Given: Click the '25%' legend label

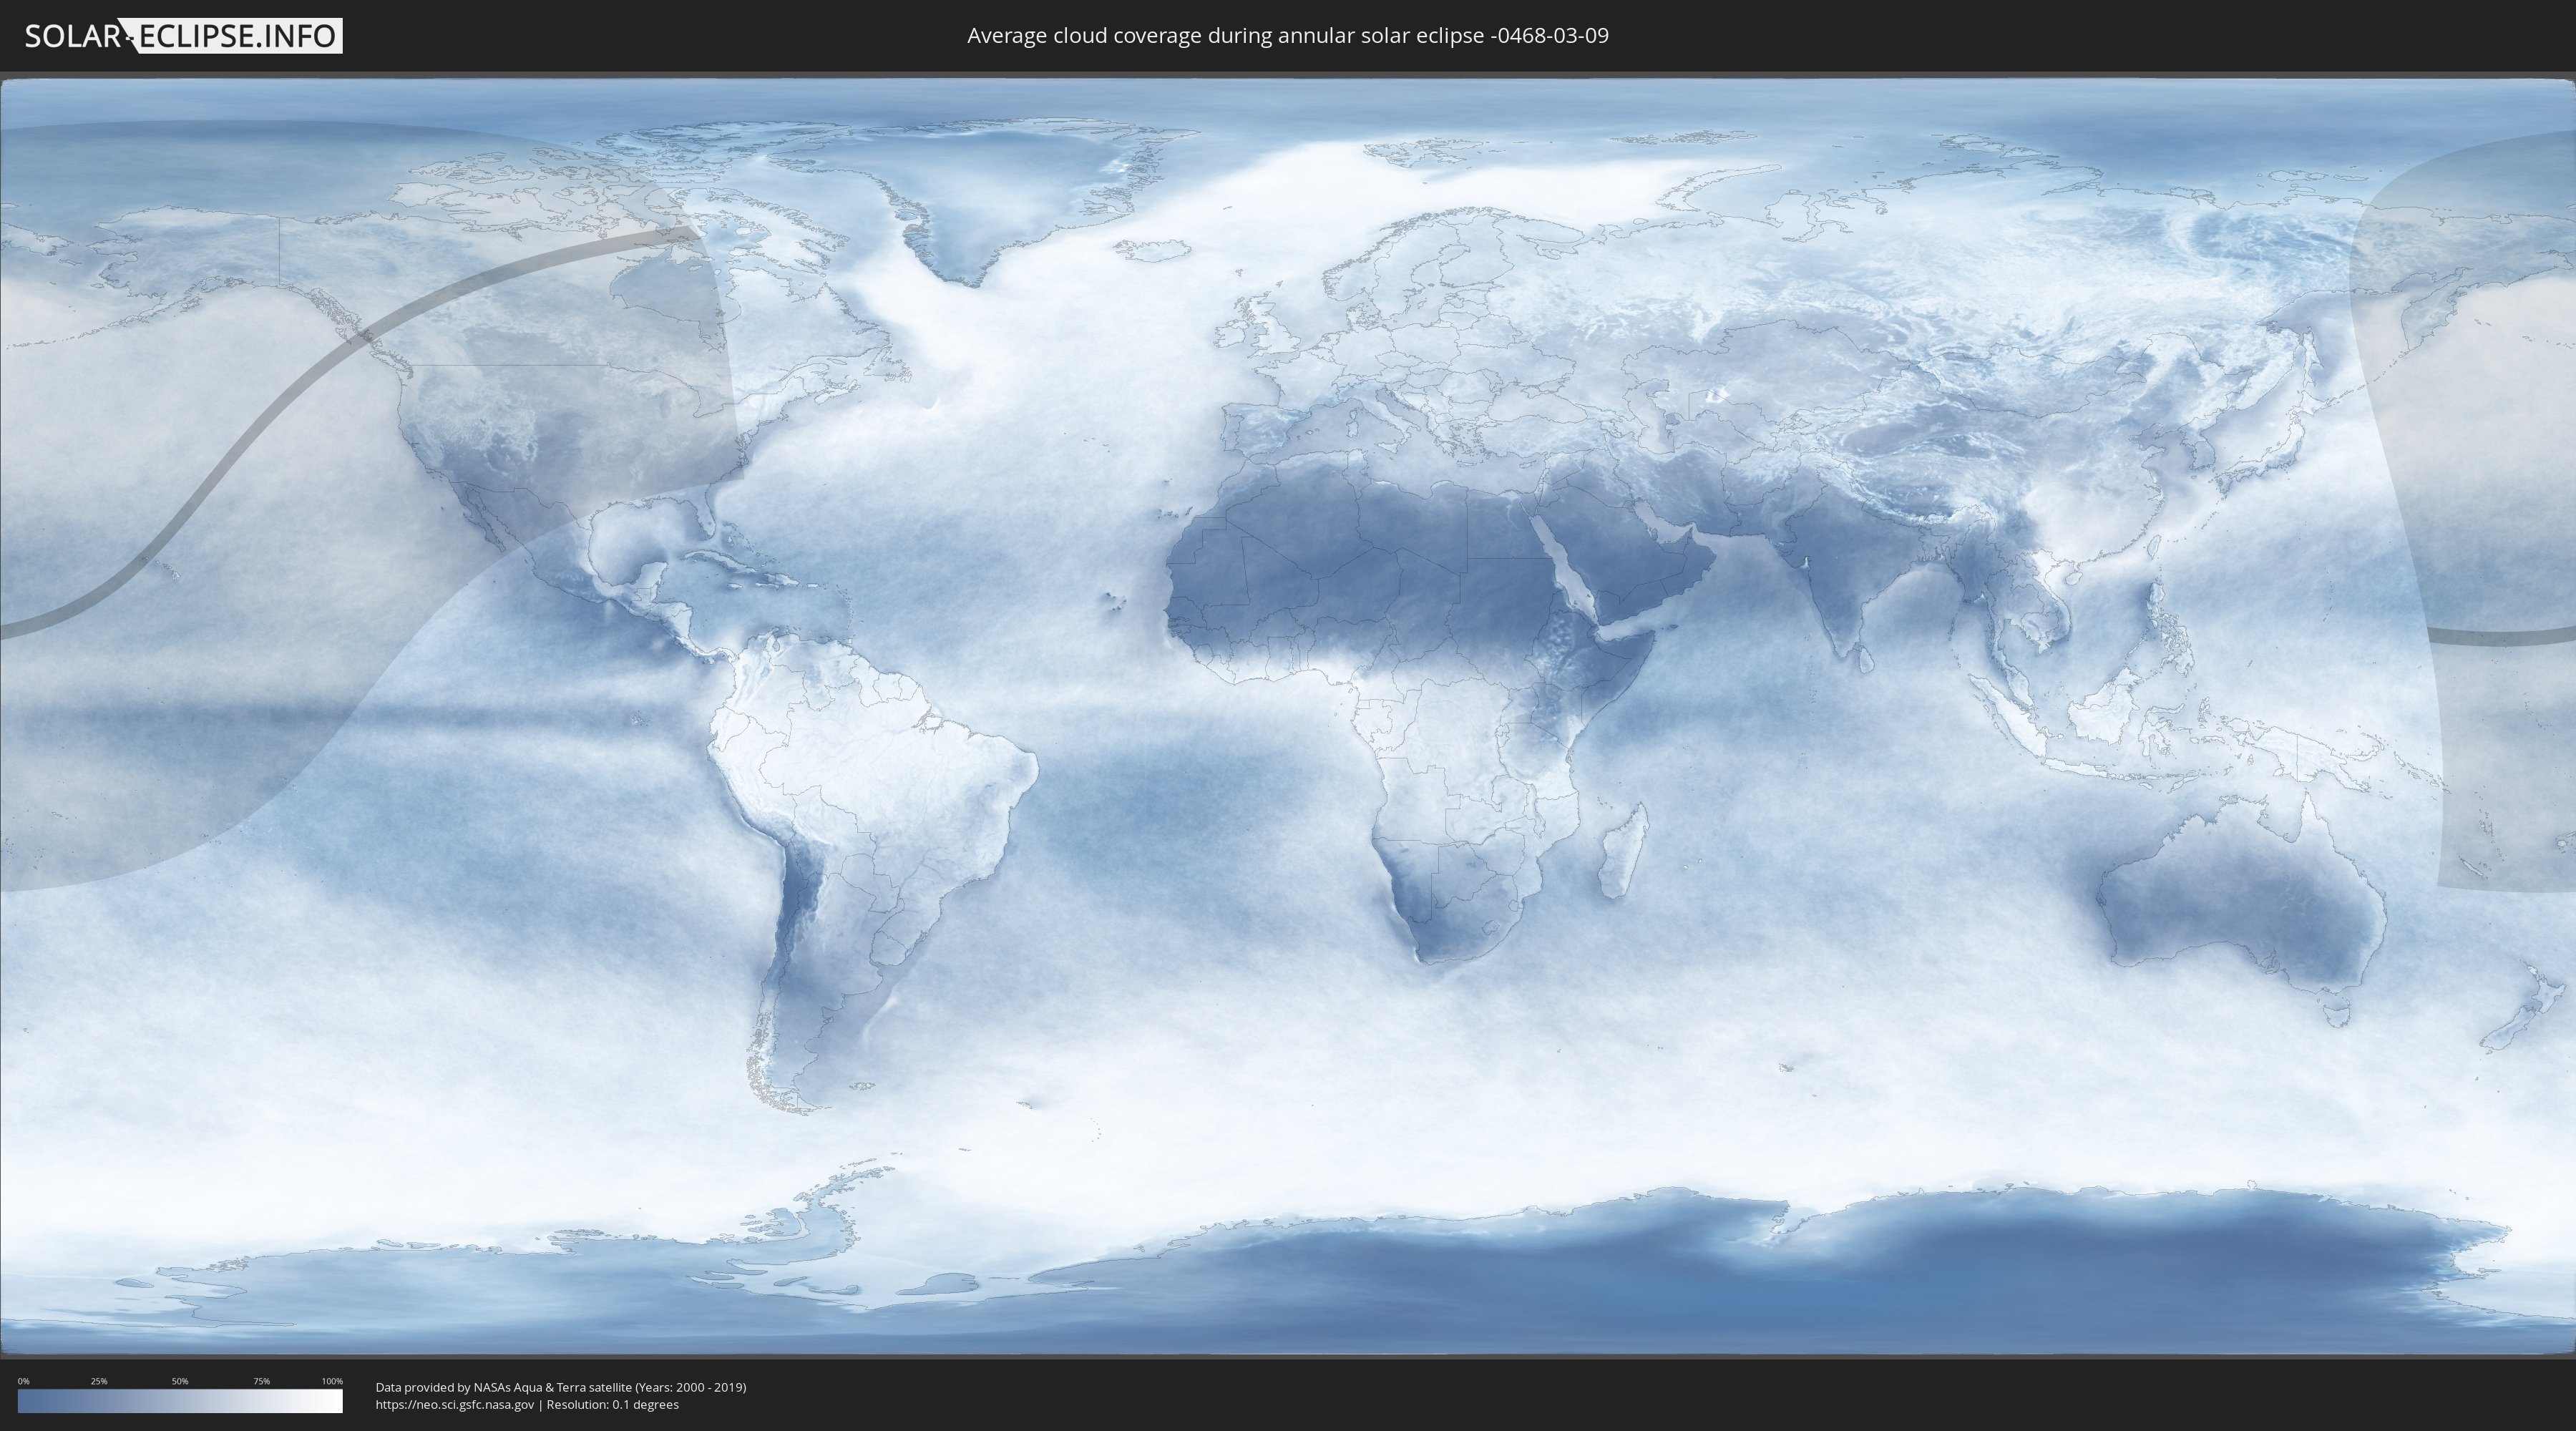Looking at the screenshot, I should (99, 1381).
